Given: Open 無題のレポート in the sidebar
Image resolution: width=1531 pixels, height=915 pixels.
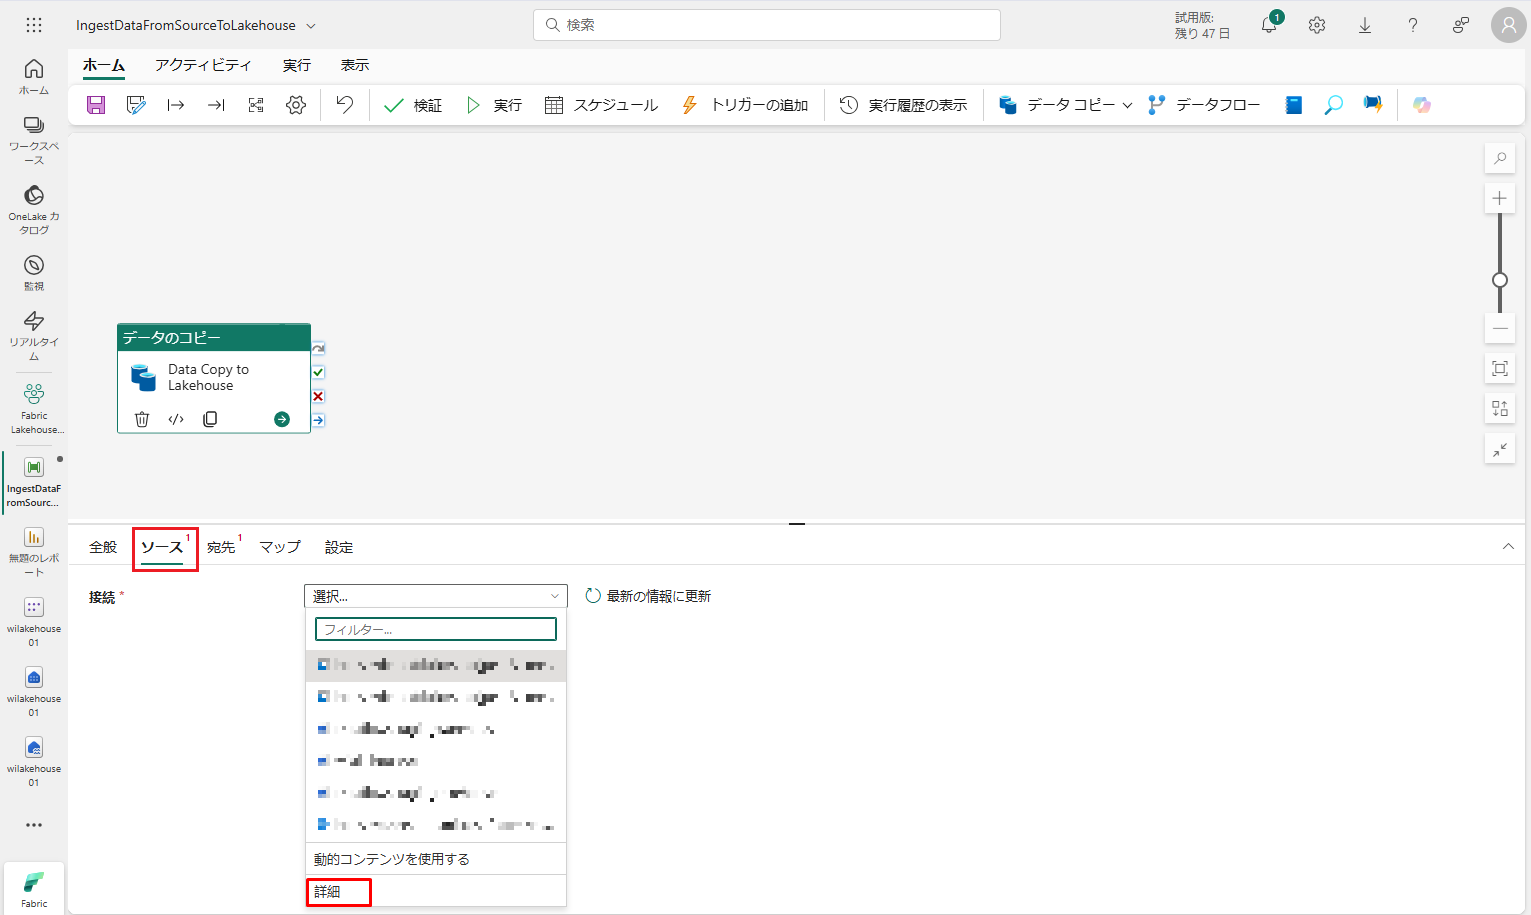Looking at the screenshot, I should 34,551.
